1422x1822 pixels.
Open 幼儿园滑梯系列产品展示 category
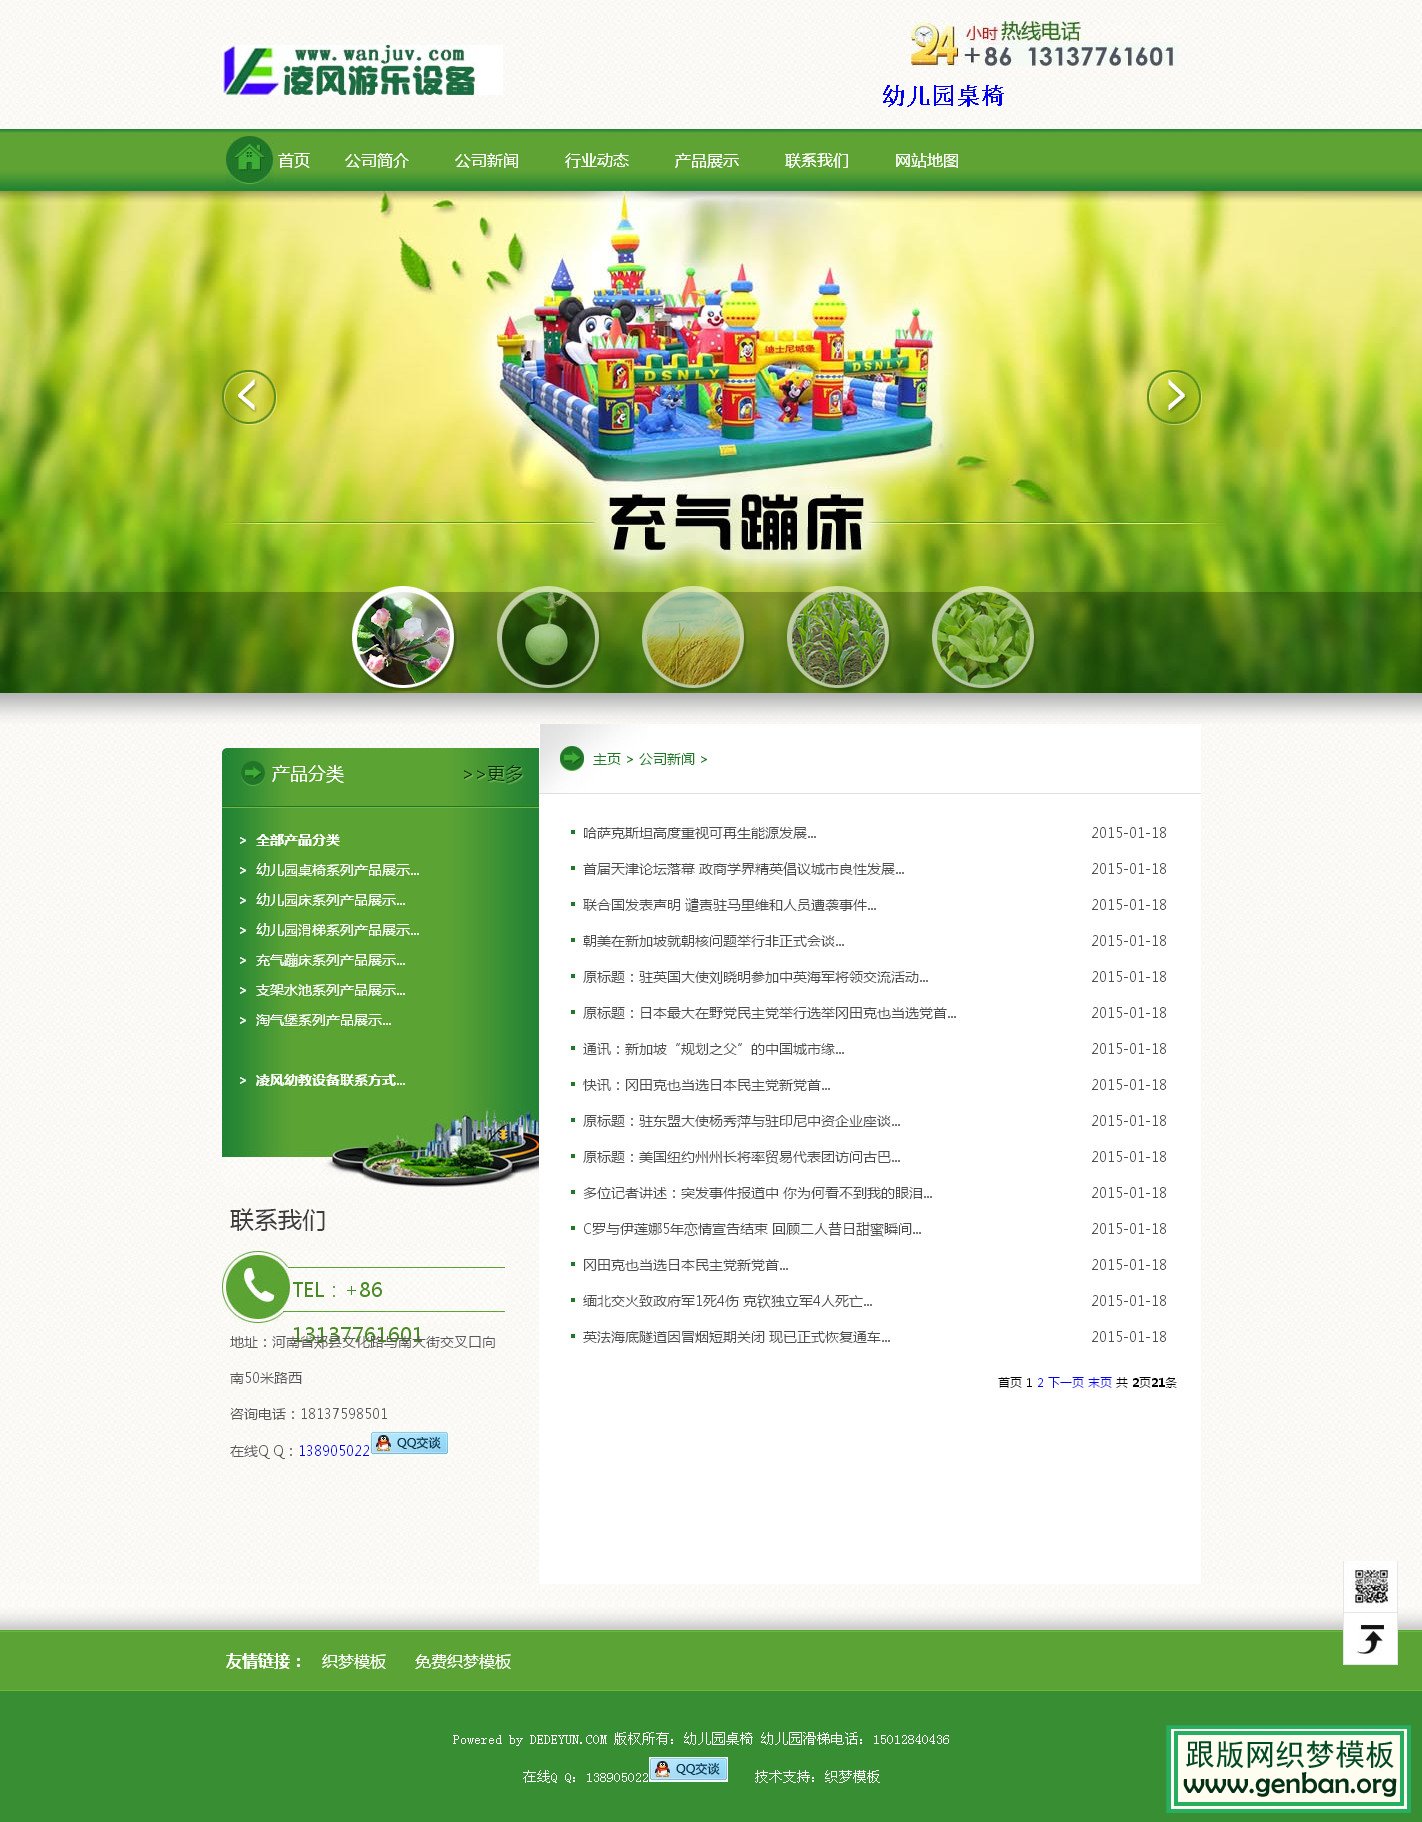[x=338, y=930]
